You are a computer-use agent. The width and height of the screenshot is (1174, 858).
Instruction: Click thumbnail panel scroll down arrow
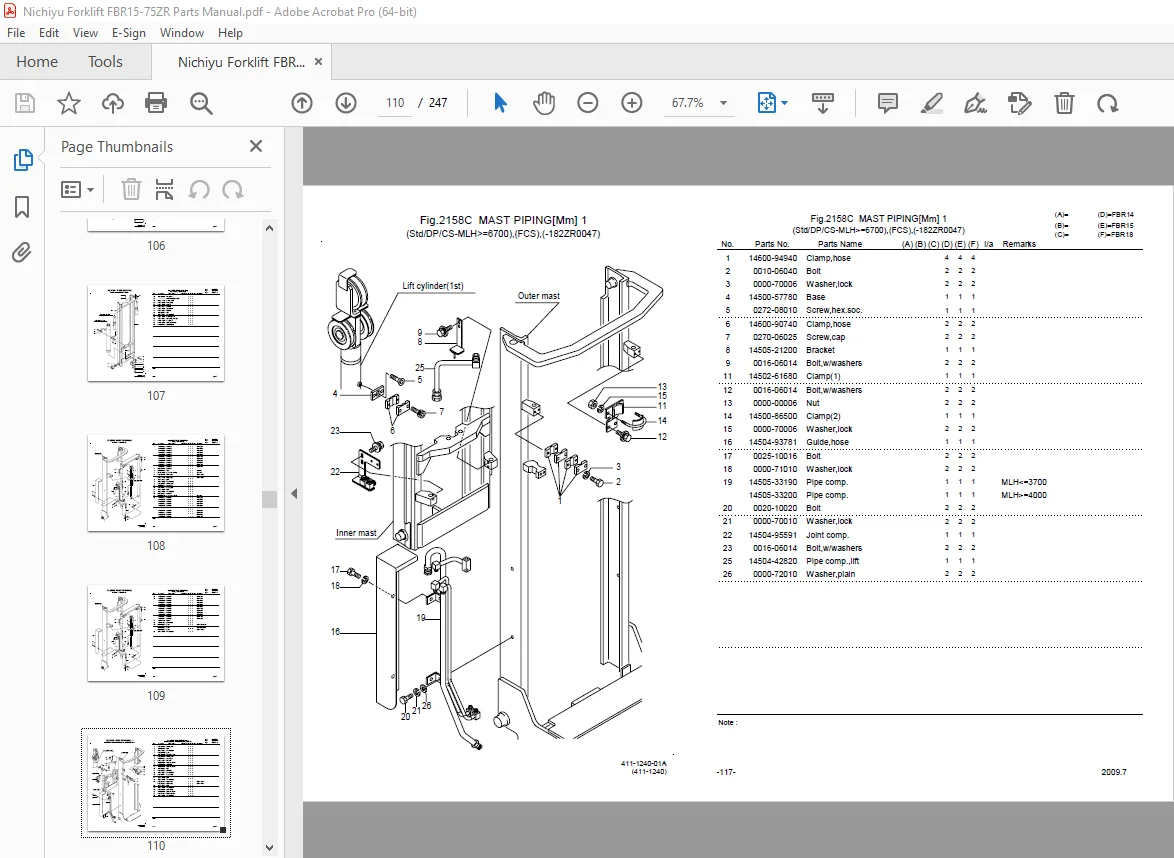point(270,848)
